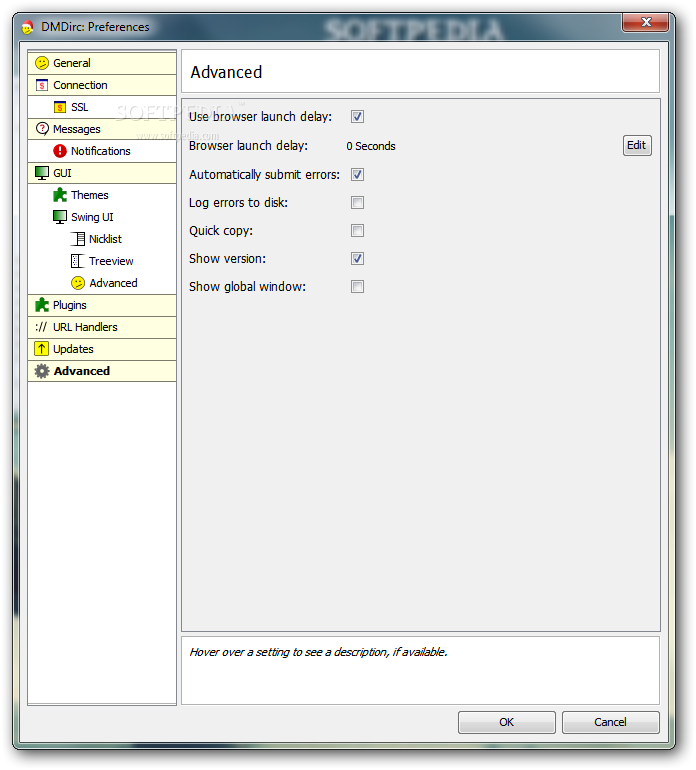Open Themes settings
Image resolution: width=696 pixels, height=770 pixels.
(102, 195)
